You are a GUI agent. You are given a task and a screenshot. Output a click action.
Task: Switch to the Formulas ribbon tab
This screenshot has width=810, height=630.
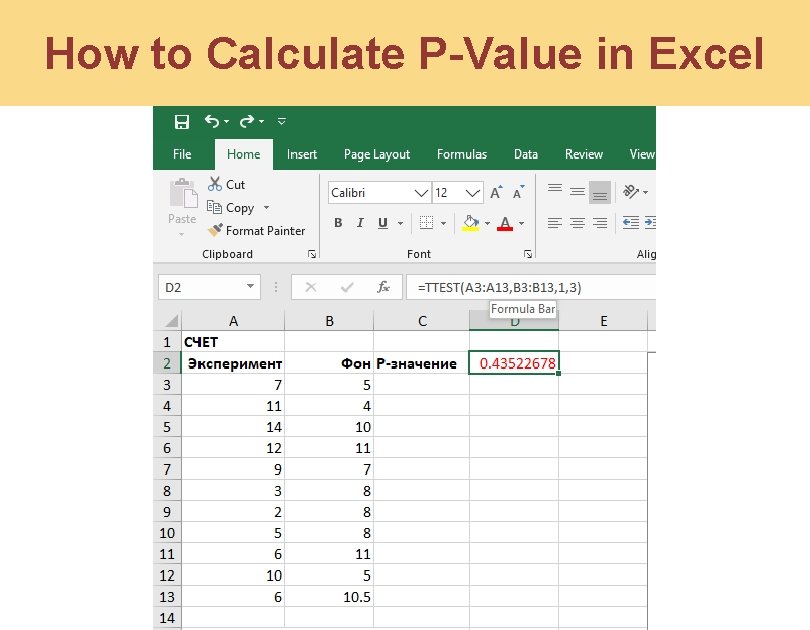[x=462, y=154]
